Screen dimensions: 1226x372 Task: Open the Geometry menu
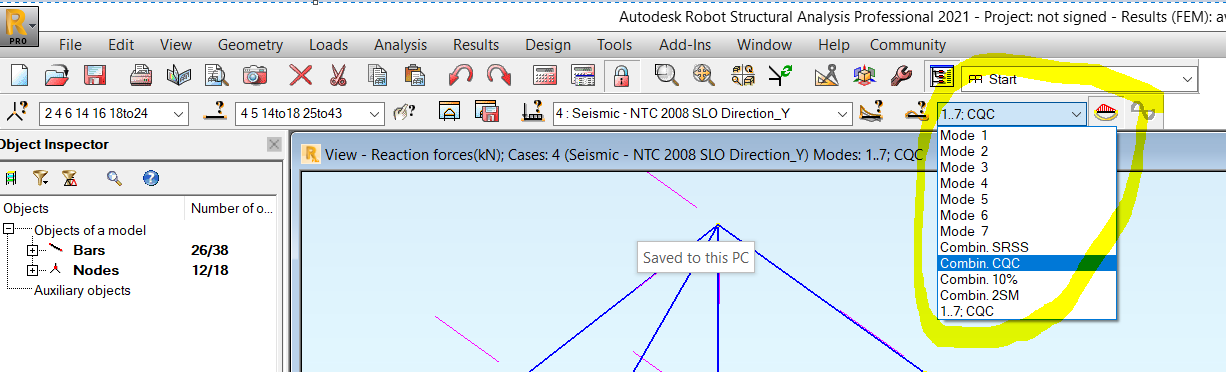coord(250,45)
